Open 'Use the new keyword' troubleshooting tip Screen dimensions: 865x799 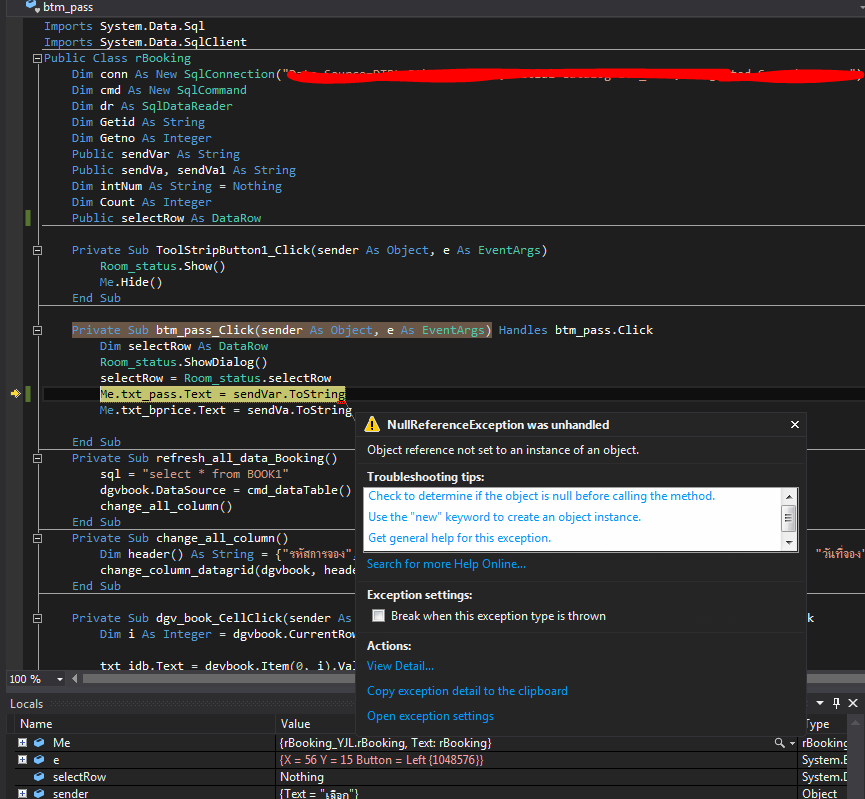click(504, 516)
